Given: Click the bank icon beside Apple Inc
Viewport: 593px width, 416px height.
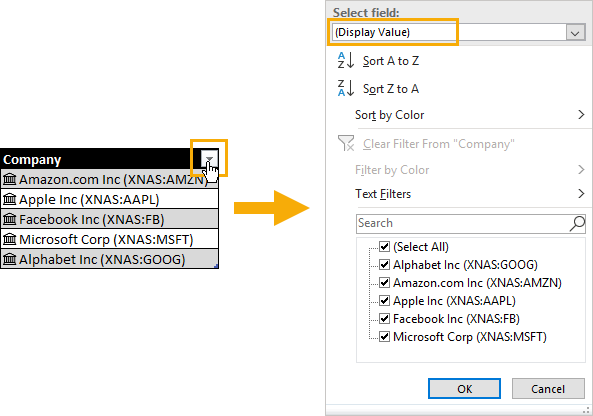Looking at the screenshot, I should 9,199.
